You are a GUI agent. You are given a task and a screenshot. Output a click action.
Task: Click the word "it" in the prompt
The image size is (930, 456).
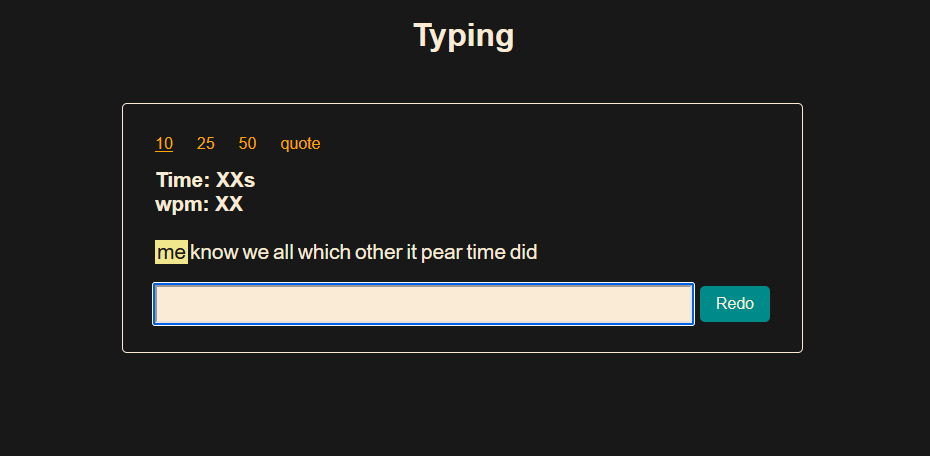(411, 253)
